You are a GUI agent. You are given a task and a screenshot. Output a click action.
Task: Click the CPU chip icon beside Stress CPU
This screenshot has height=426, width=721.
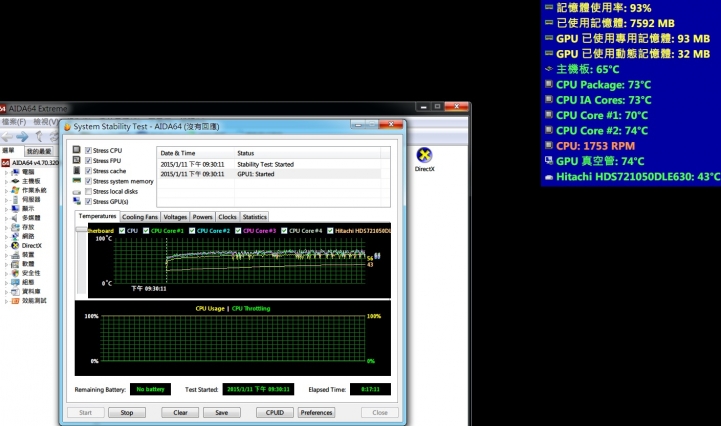click(77, 150)
